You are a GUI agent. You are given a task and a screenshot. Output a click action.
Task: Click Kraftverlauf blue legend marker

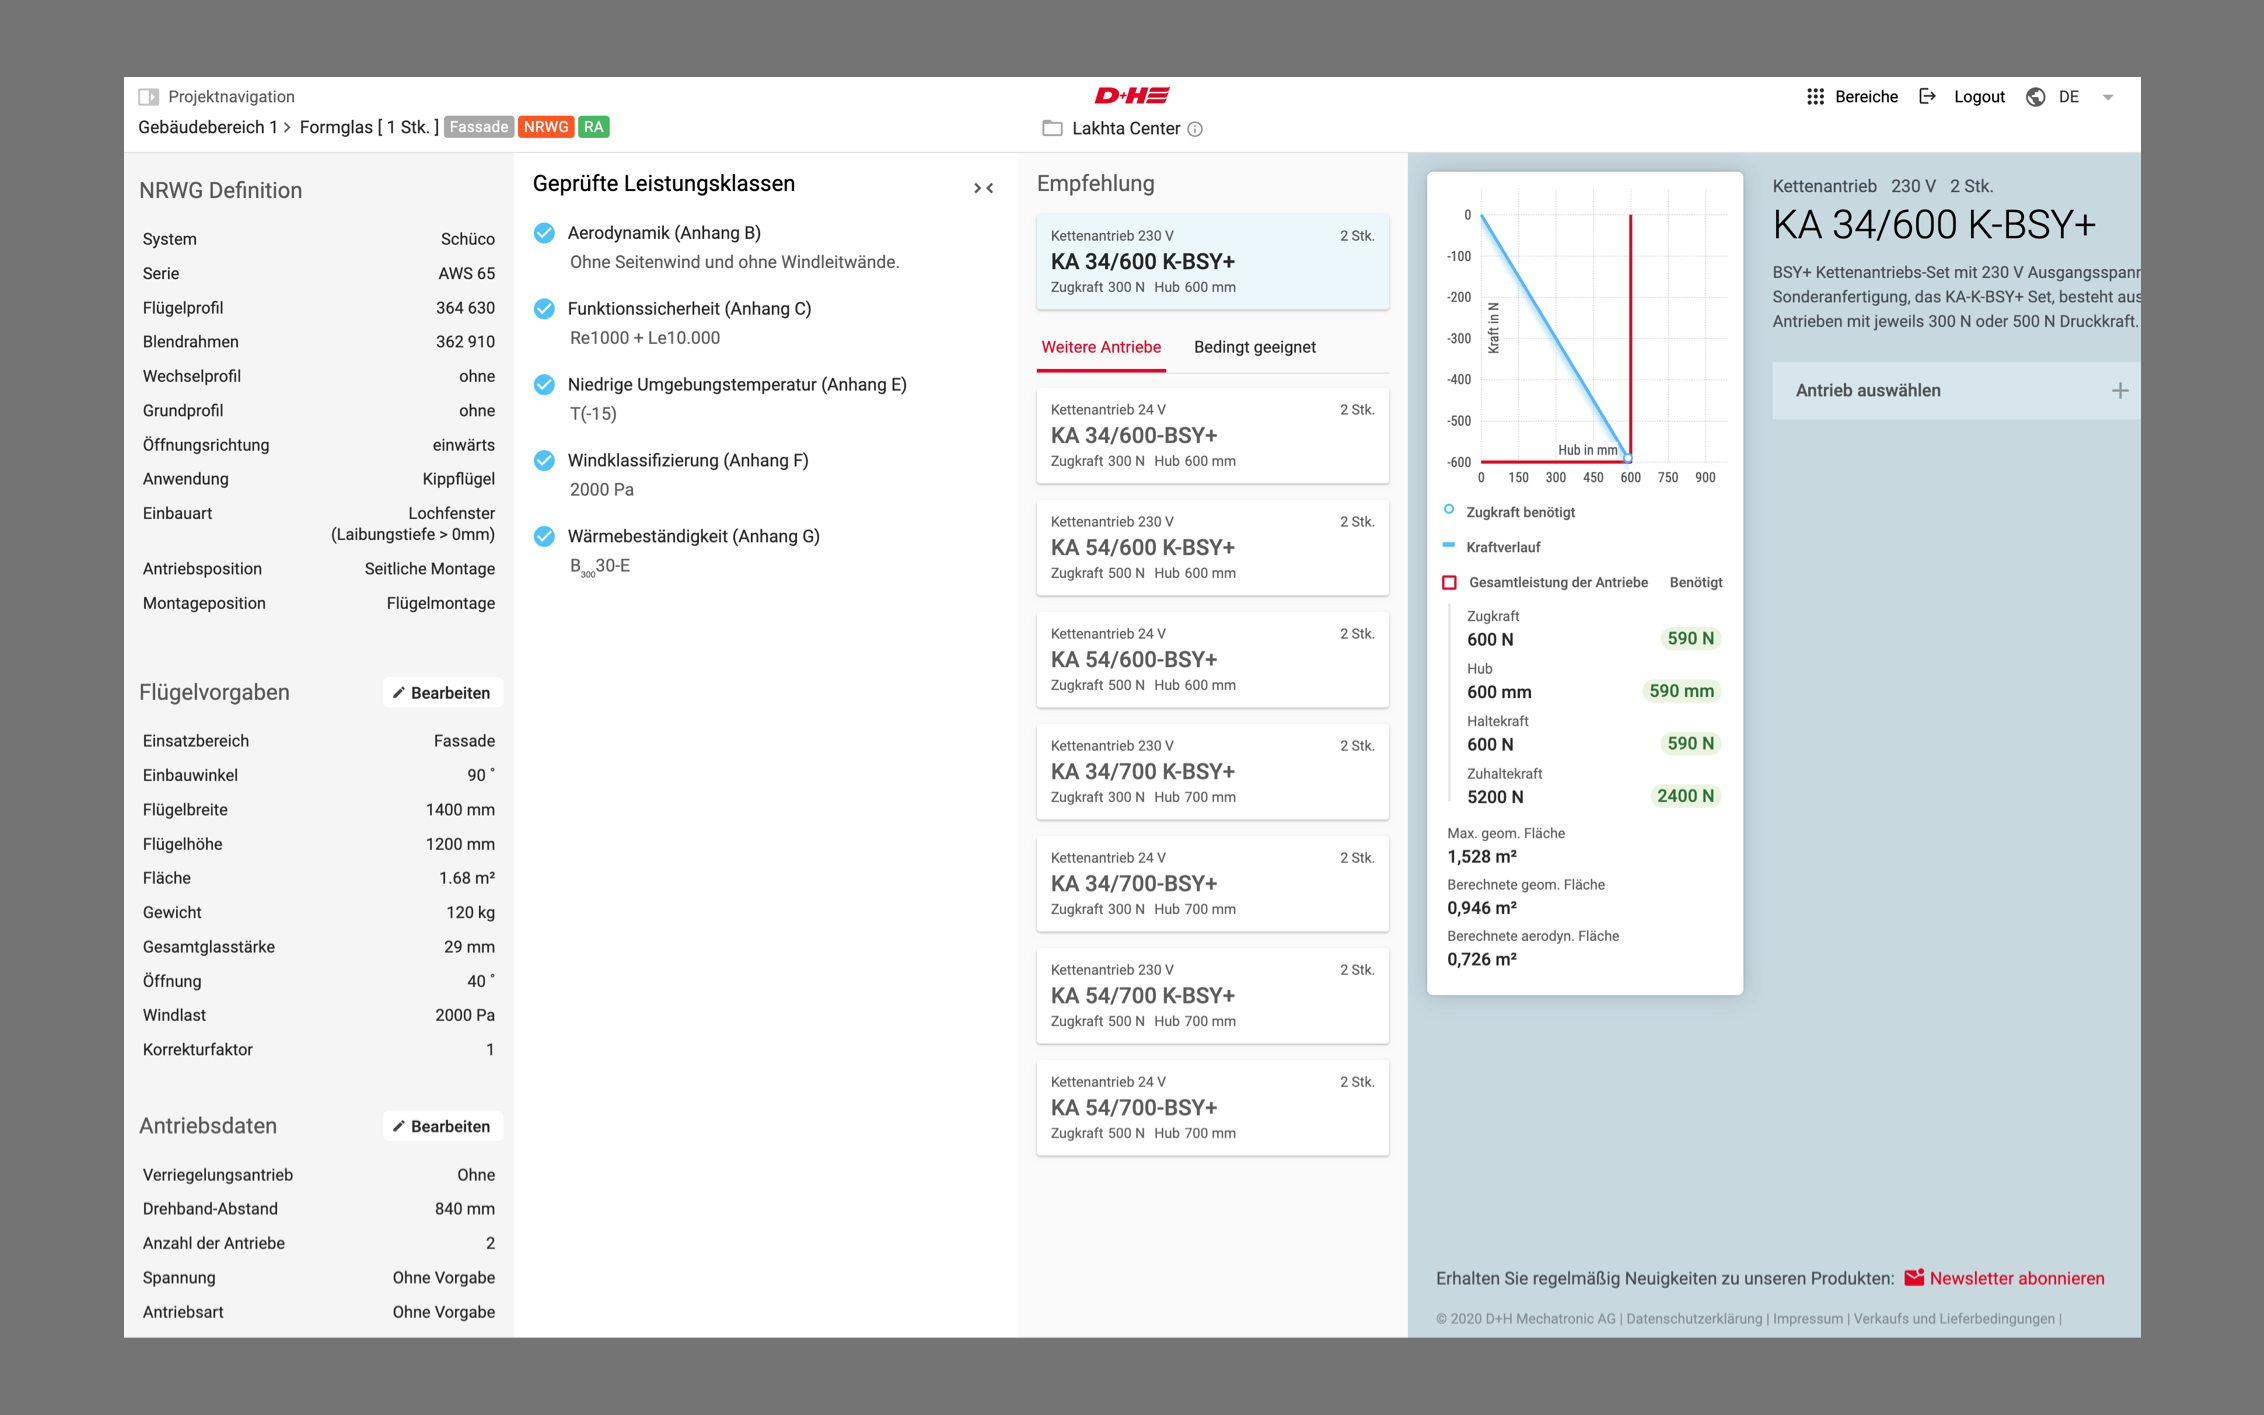pos(1449,546)
